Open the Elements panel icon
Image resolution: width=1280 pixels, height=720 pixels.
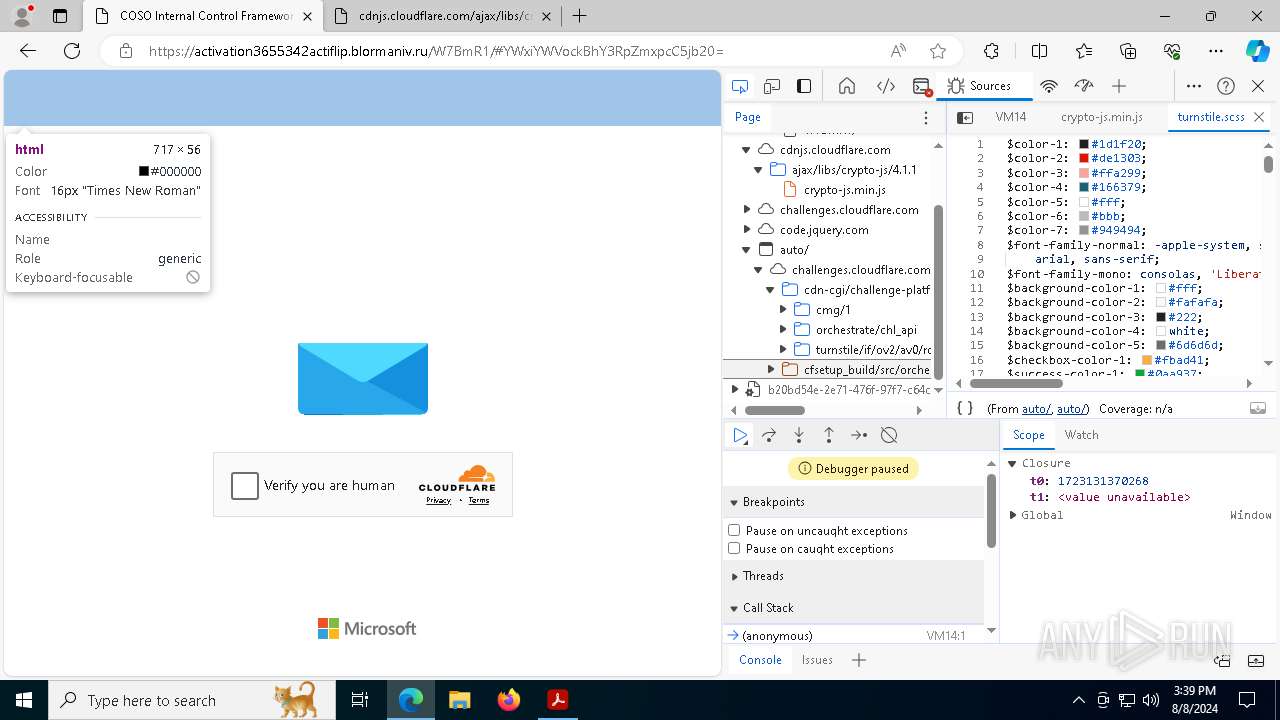tap(886, 86)
